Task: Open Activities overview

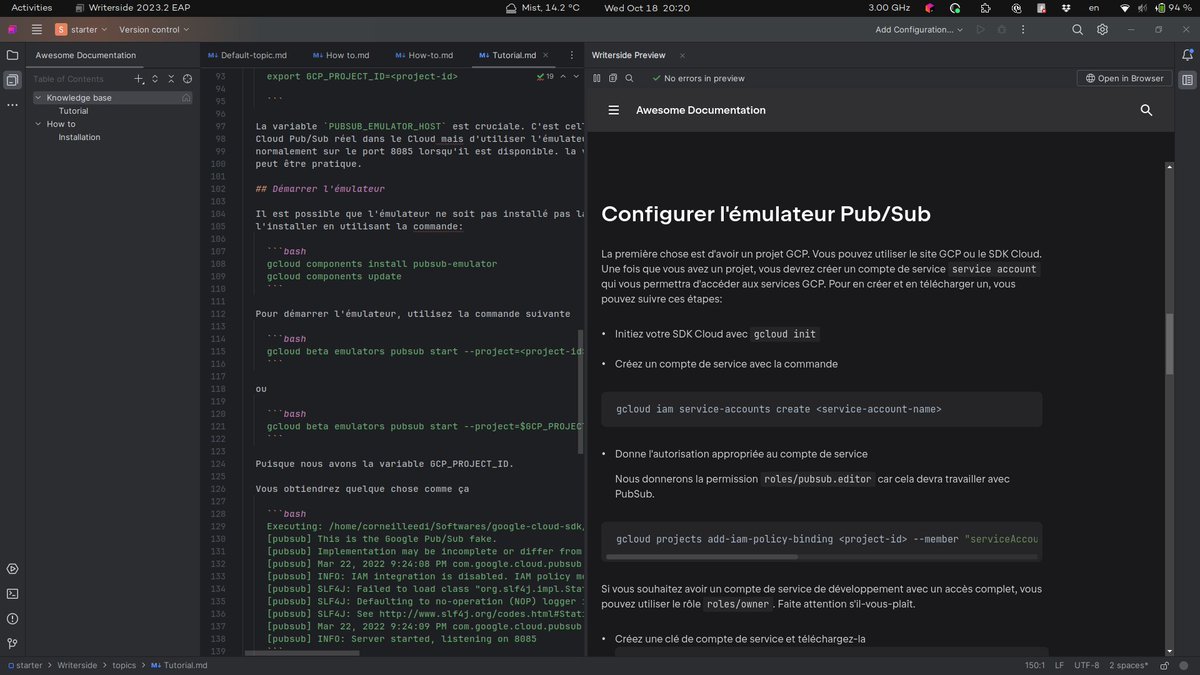Action: click(31, 8)
